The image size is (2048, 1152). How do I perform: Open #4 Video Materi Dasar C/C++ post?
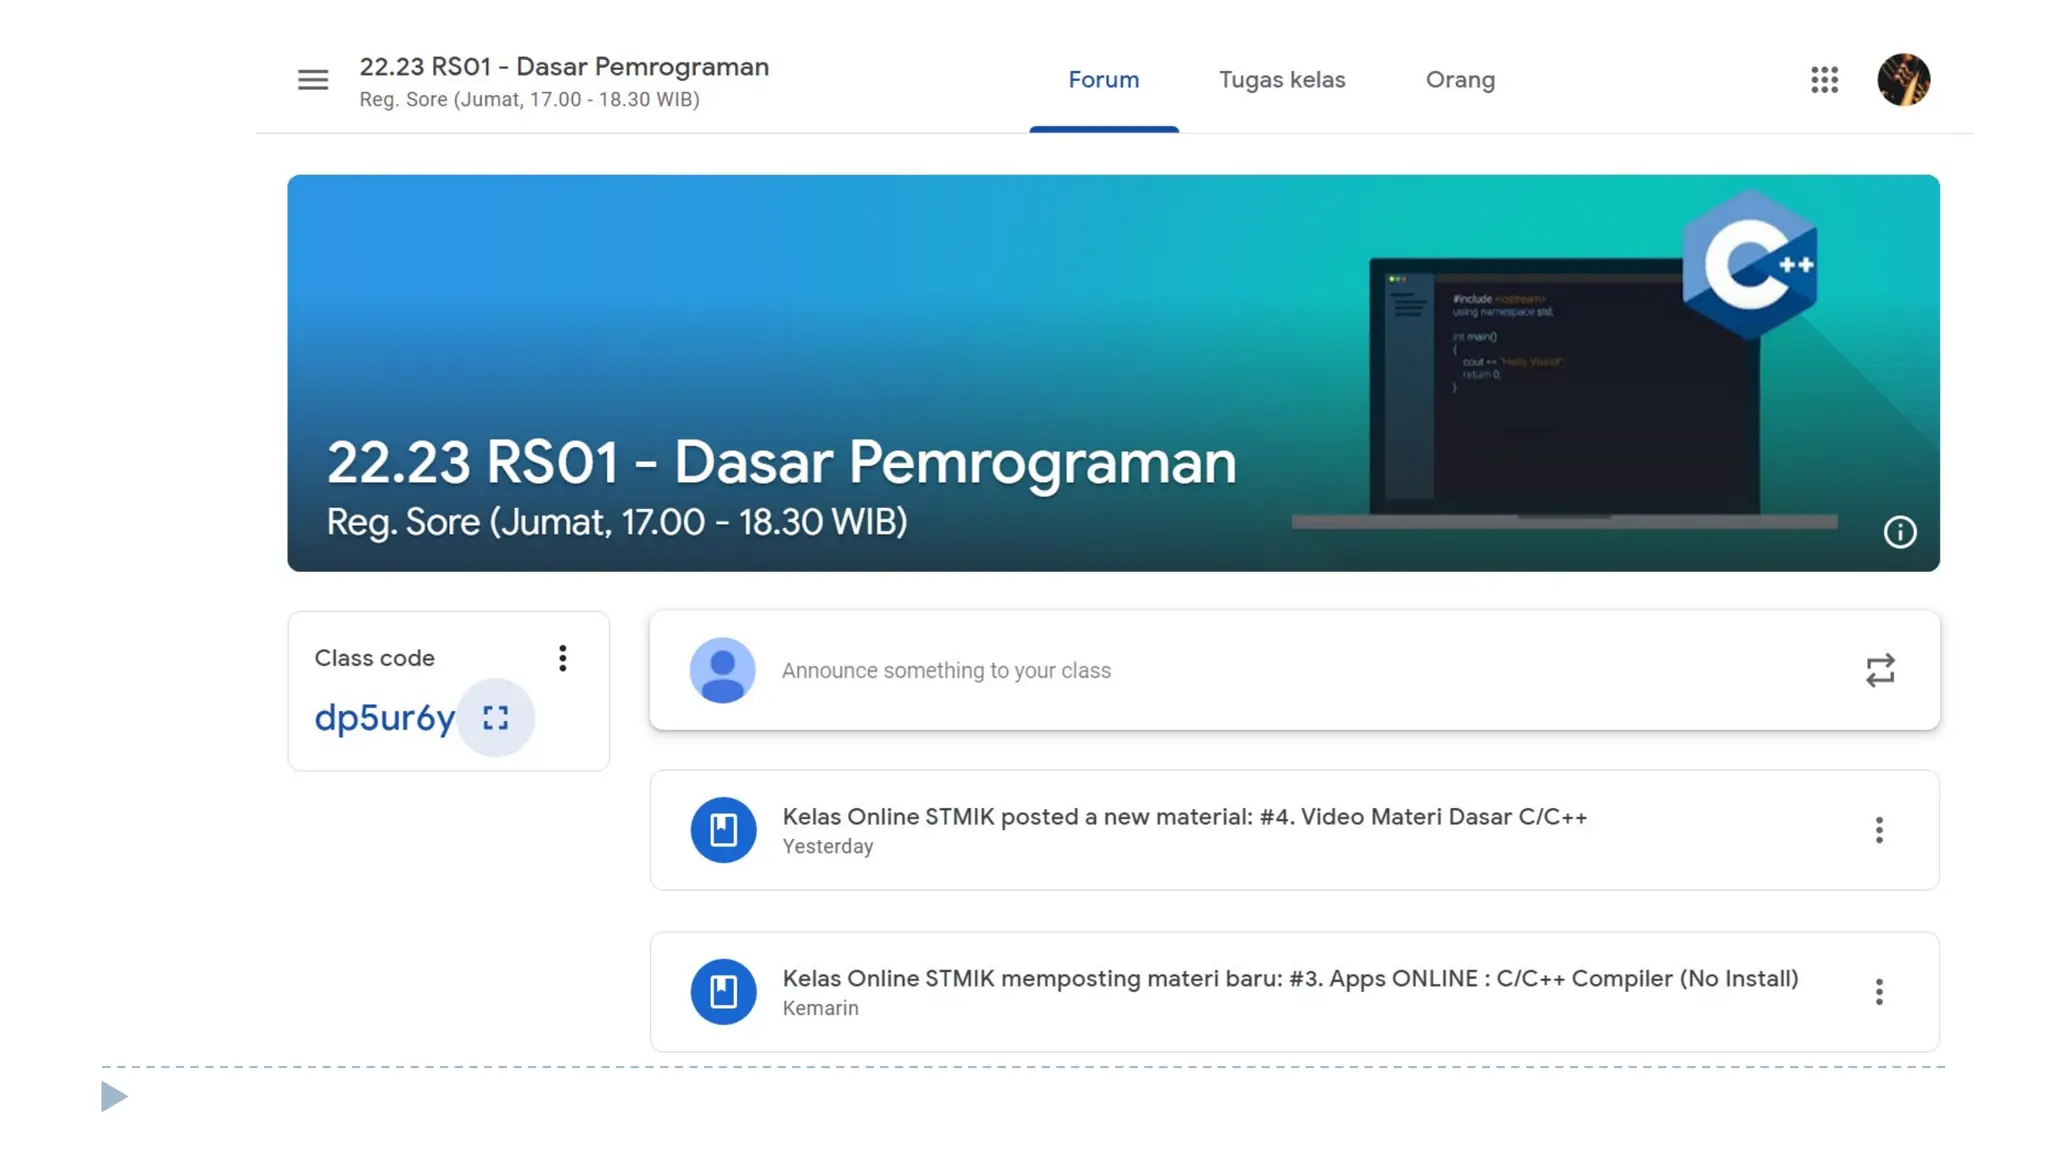[x=1184, y=817]
